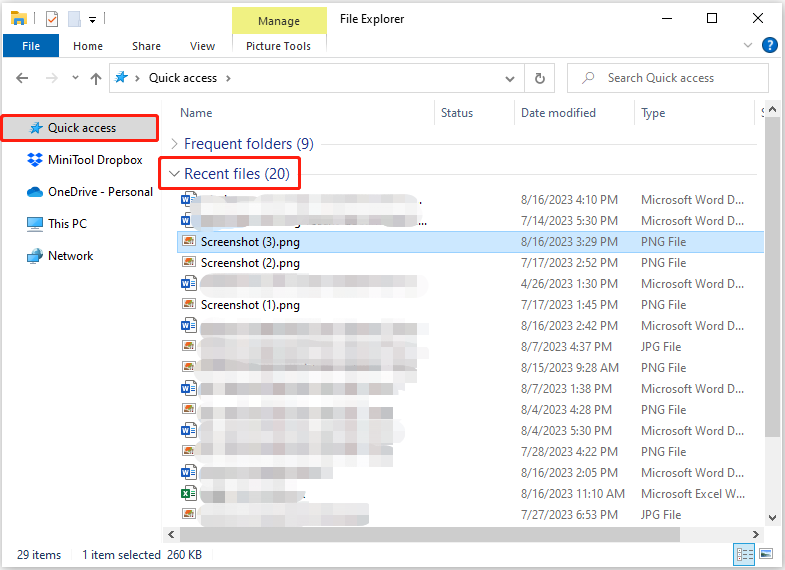Screen dimensions: 785x570
Task: Click image icon of 8/7/2023 4:37 PM JPG
Action: [x=189, y=346]
